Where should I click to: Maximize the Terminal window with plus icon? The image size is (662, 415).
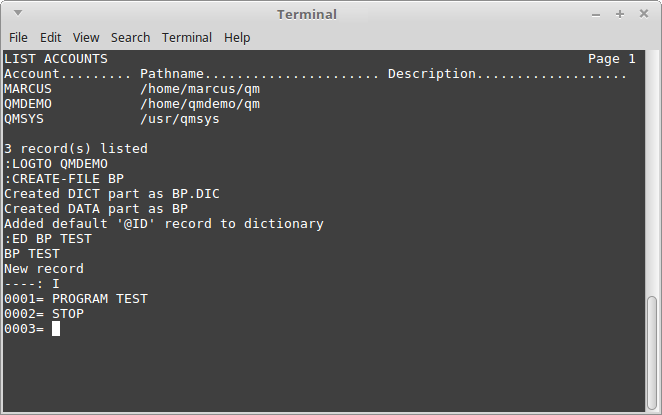[x=620, y=14]
